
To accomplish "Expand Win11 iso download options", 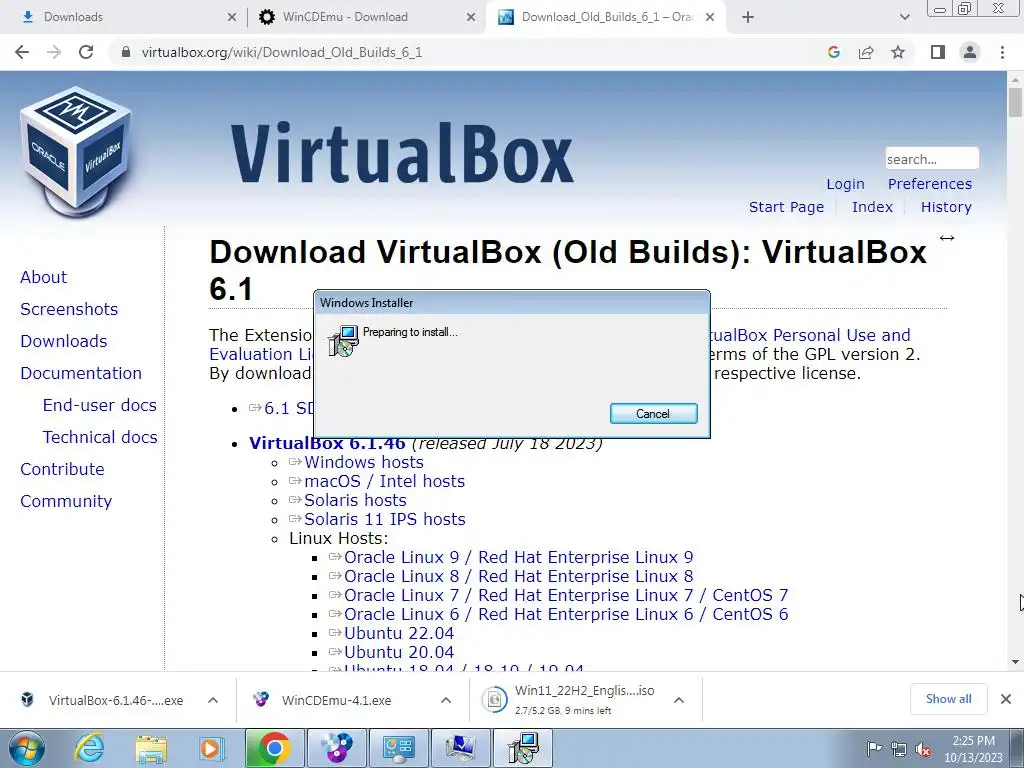I will coord(679,700).
